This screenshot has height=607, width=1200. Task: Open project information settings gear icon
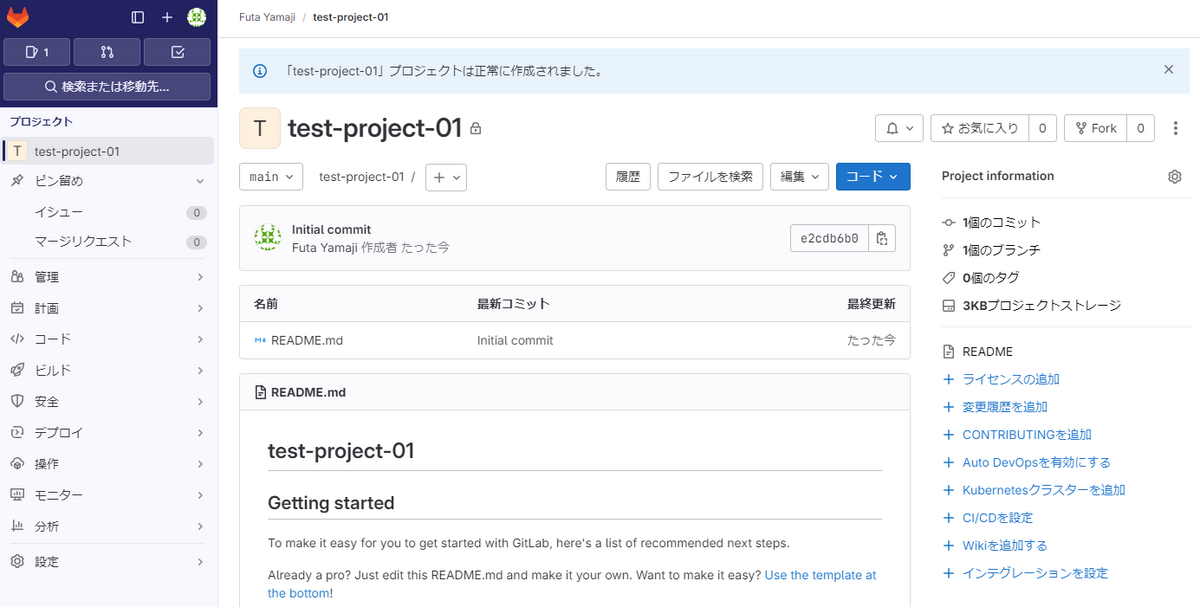click(x=1175, y=176)
